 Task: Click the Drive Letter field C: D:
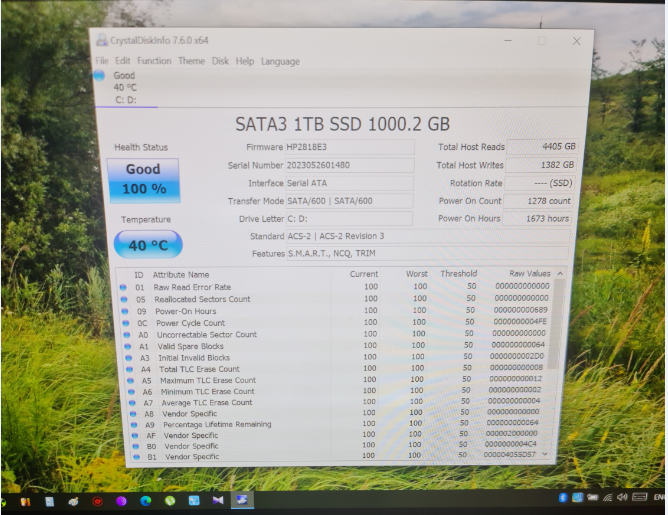(349, 219)
